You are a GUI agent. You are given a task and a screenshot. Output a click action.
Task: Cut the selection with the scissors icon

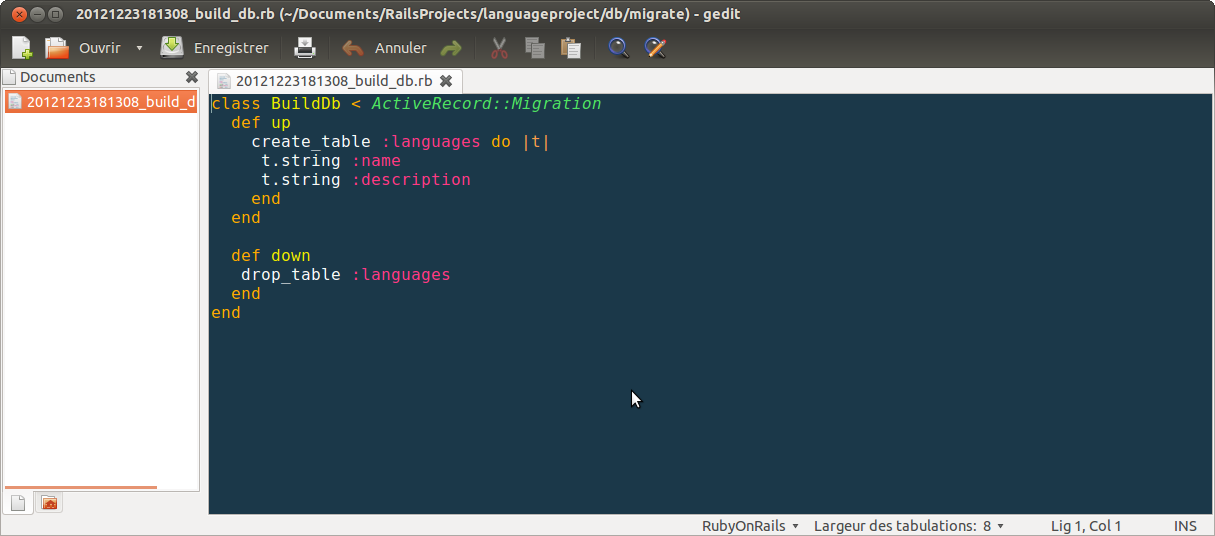pyautogui.click(x=500, y=47)
